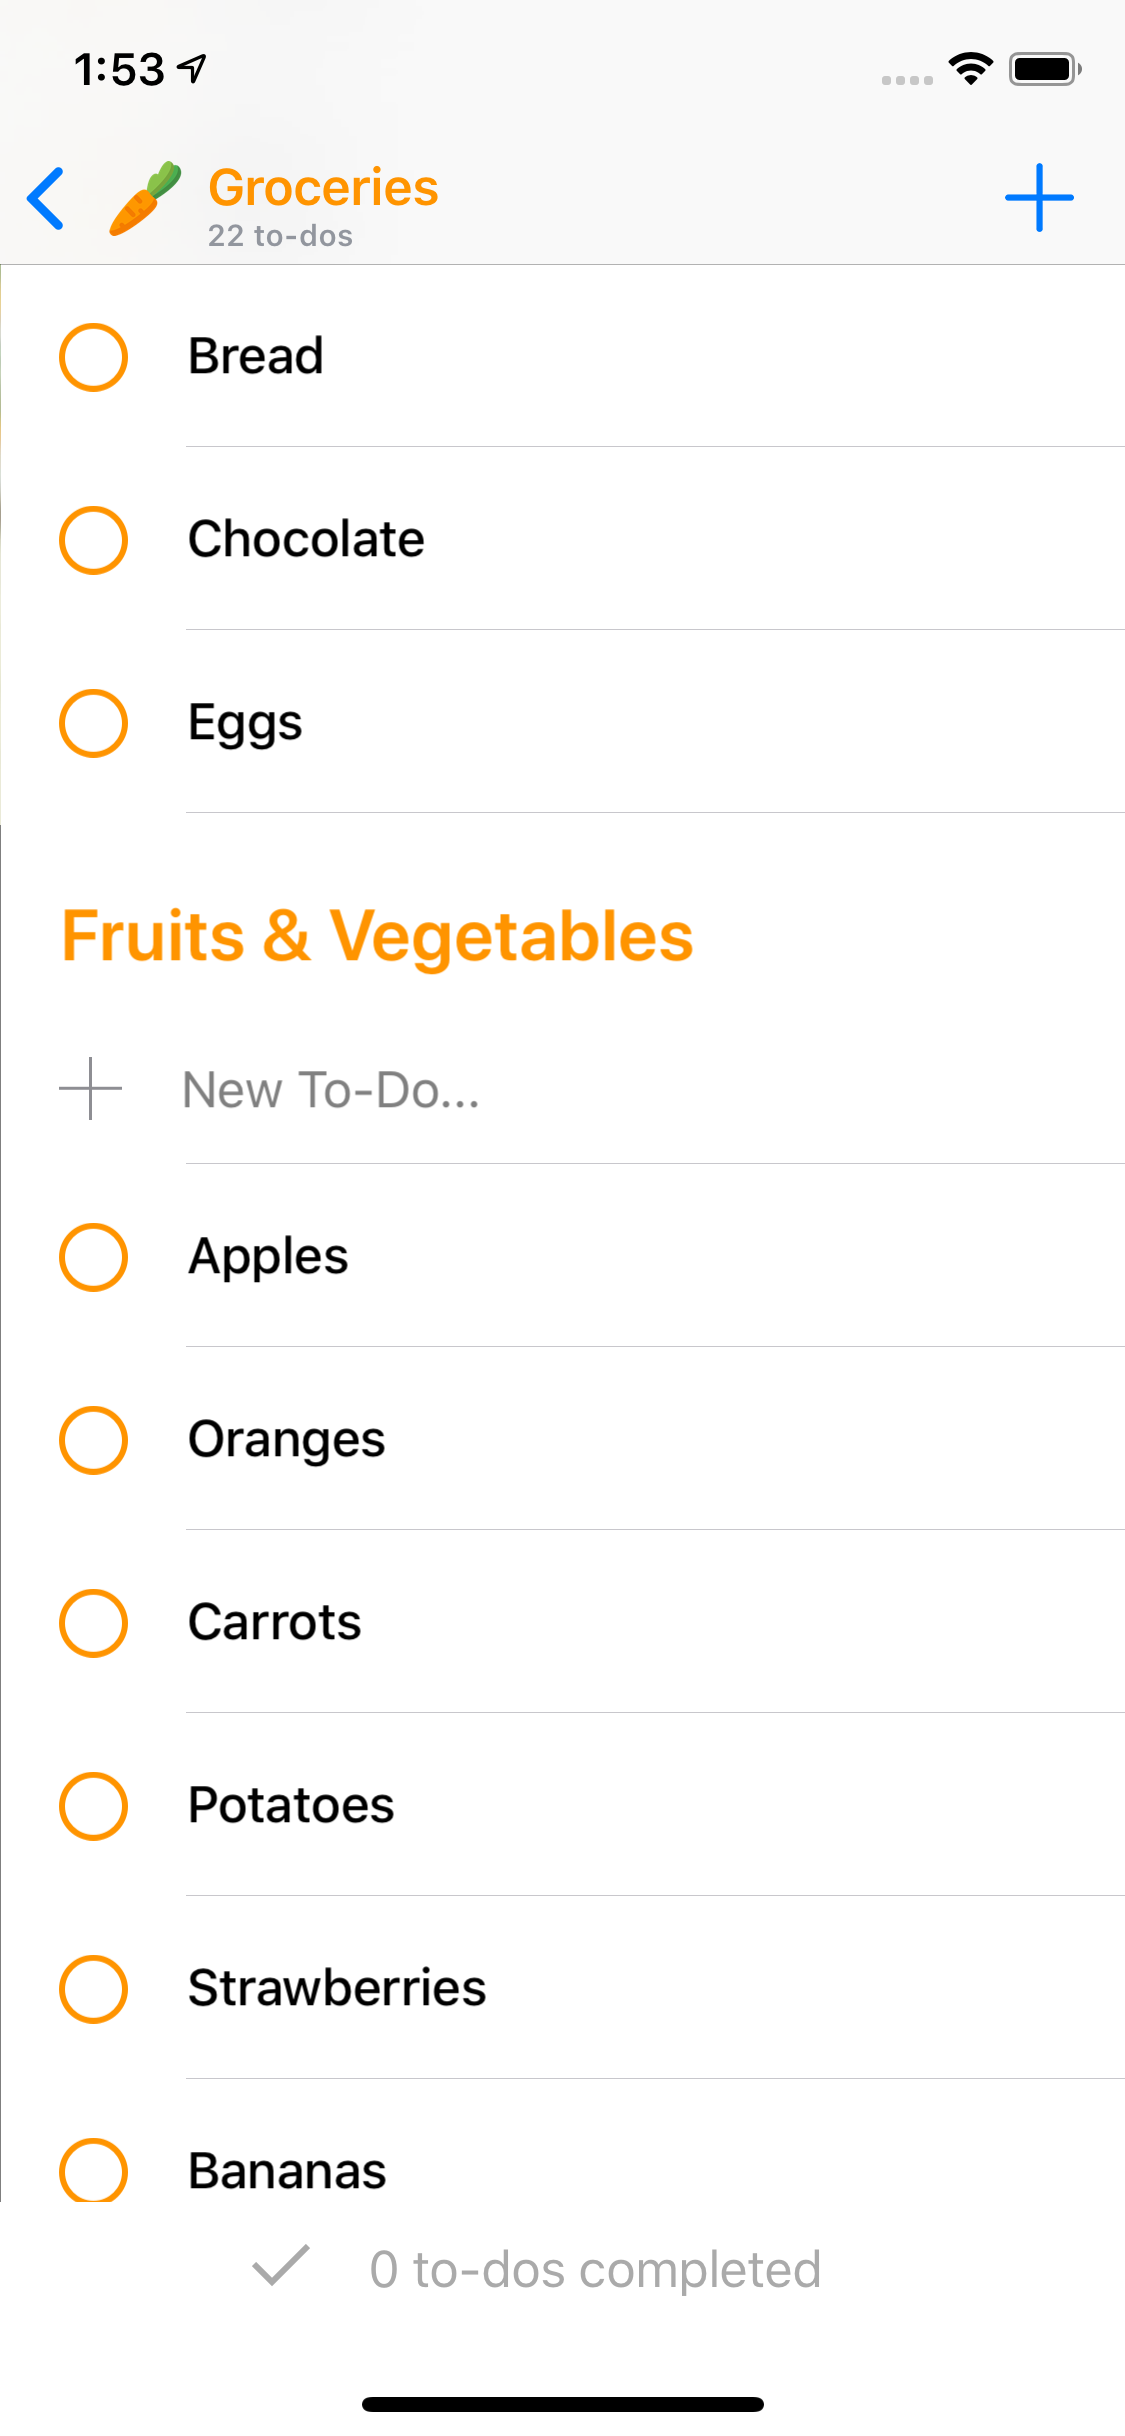Add a new to-do with plus icon
The image size is (1125, 2436).
click(x=1039, y=198)
